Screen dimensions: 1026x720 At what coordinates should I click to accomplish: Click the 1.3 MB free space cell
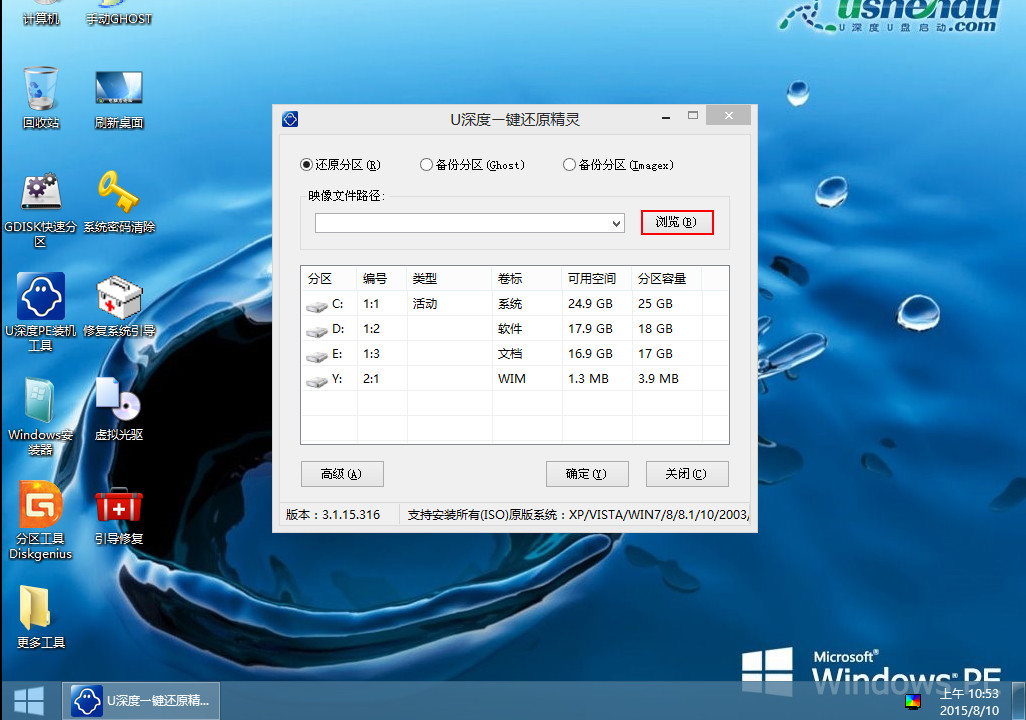click(x=588, y=379)
